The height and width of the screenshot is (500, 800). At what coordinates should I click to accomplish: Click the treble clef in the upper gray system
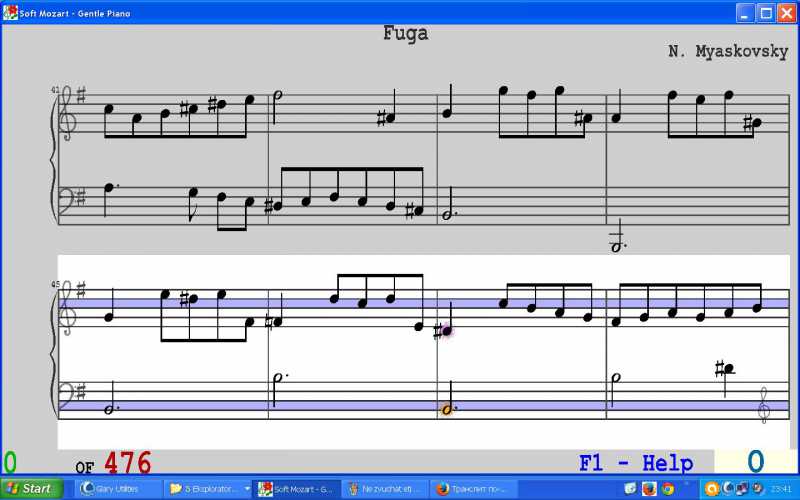(68, 114)
